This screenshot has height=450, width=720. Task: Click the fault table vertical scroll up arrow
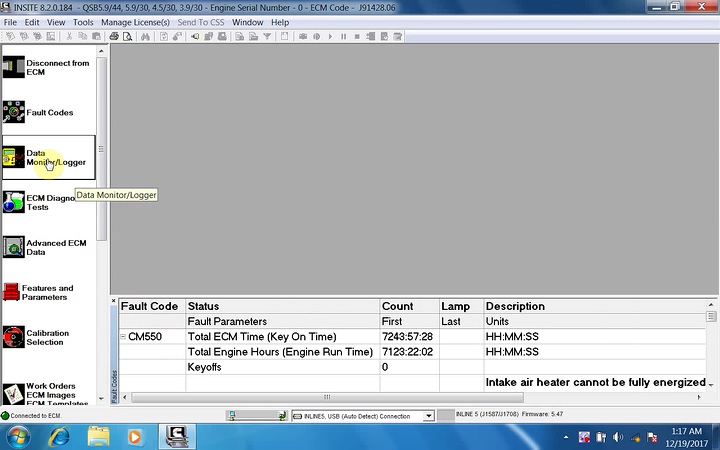tap(711, 305)
